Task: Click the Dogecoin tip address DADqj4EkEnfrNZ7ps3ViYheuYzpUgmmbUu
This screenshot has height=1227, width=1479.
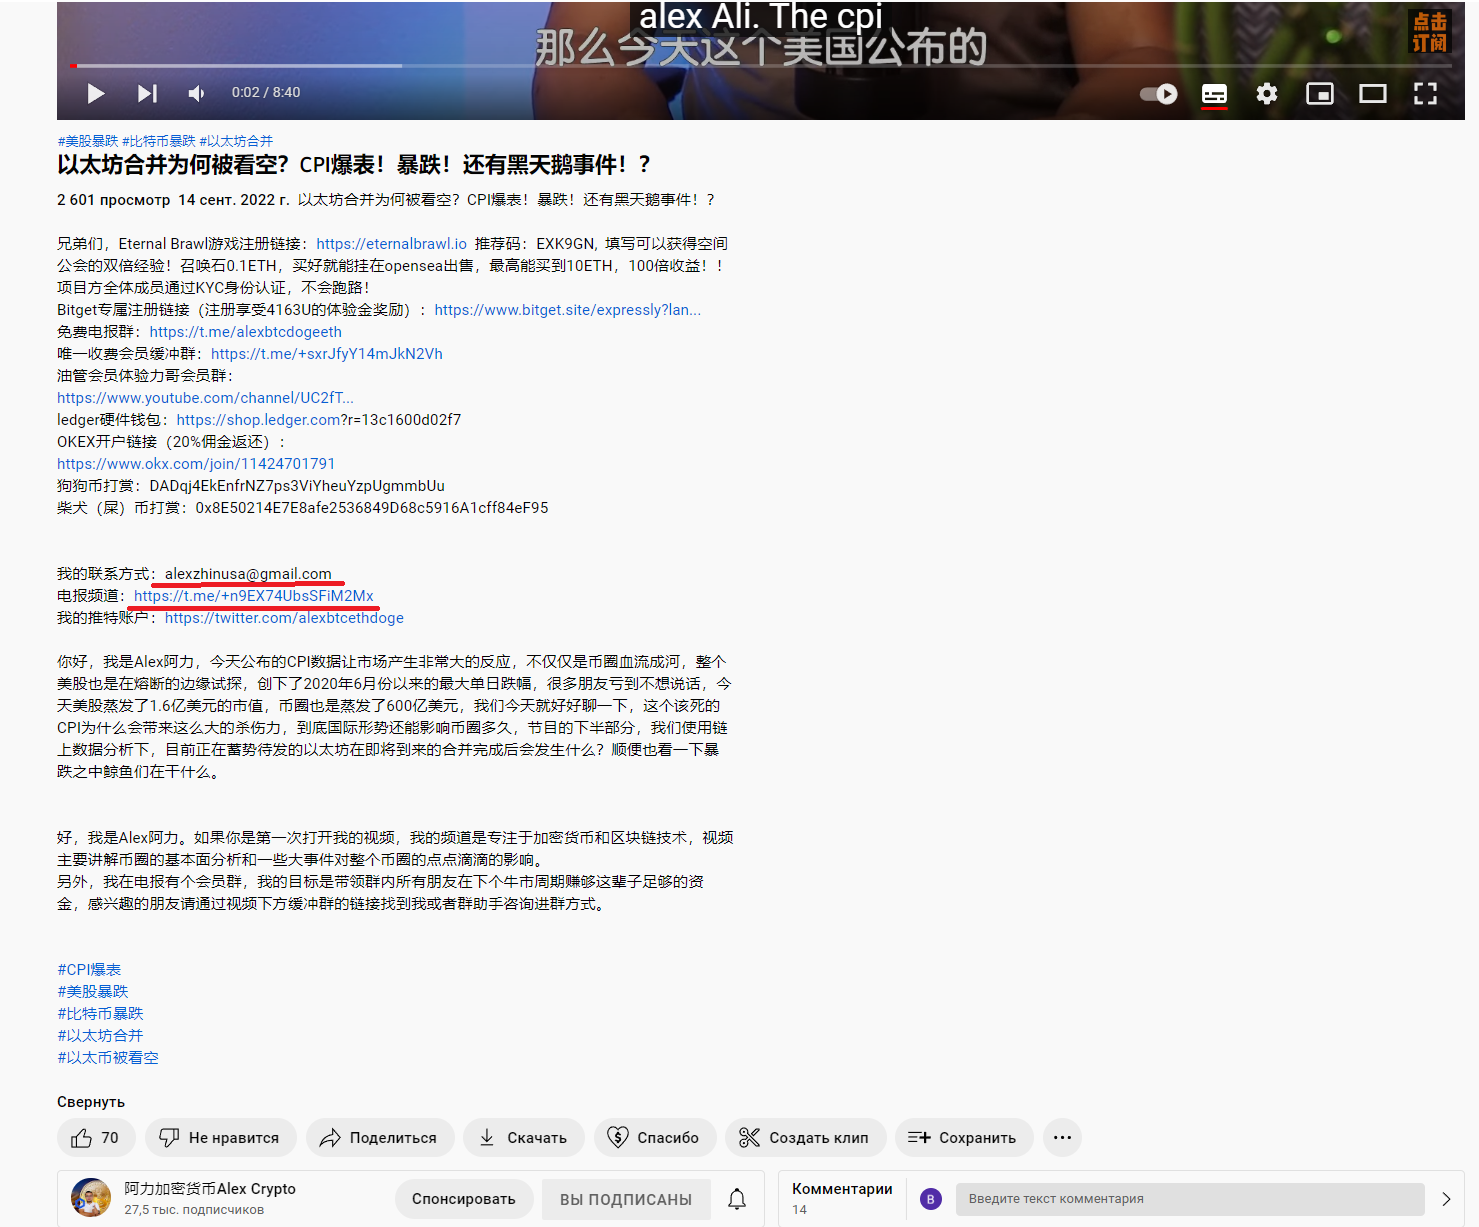Action: tap(297, 486)
